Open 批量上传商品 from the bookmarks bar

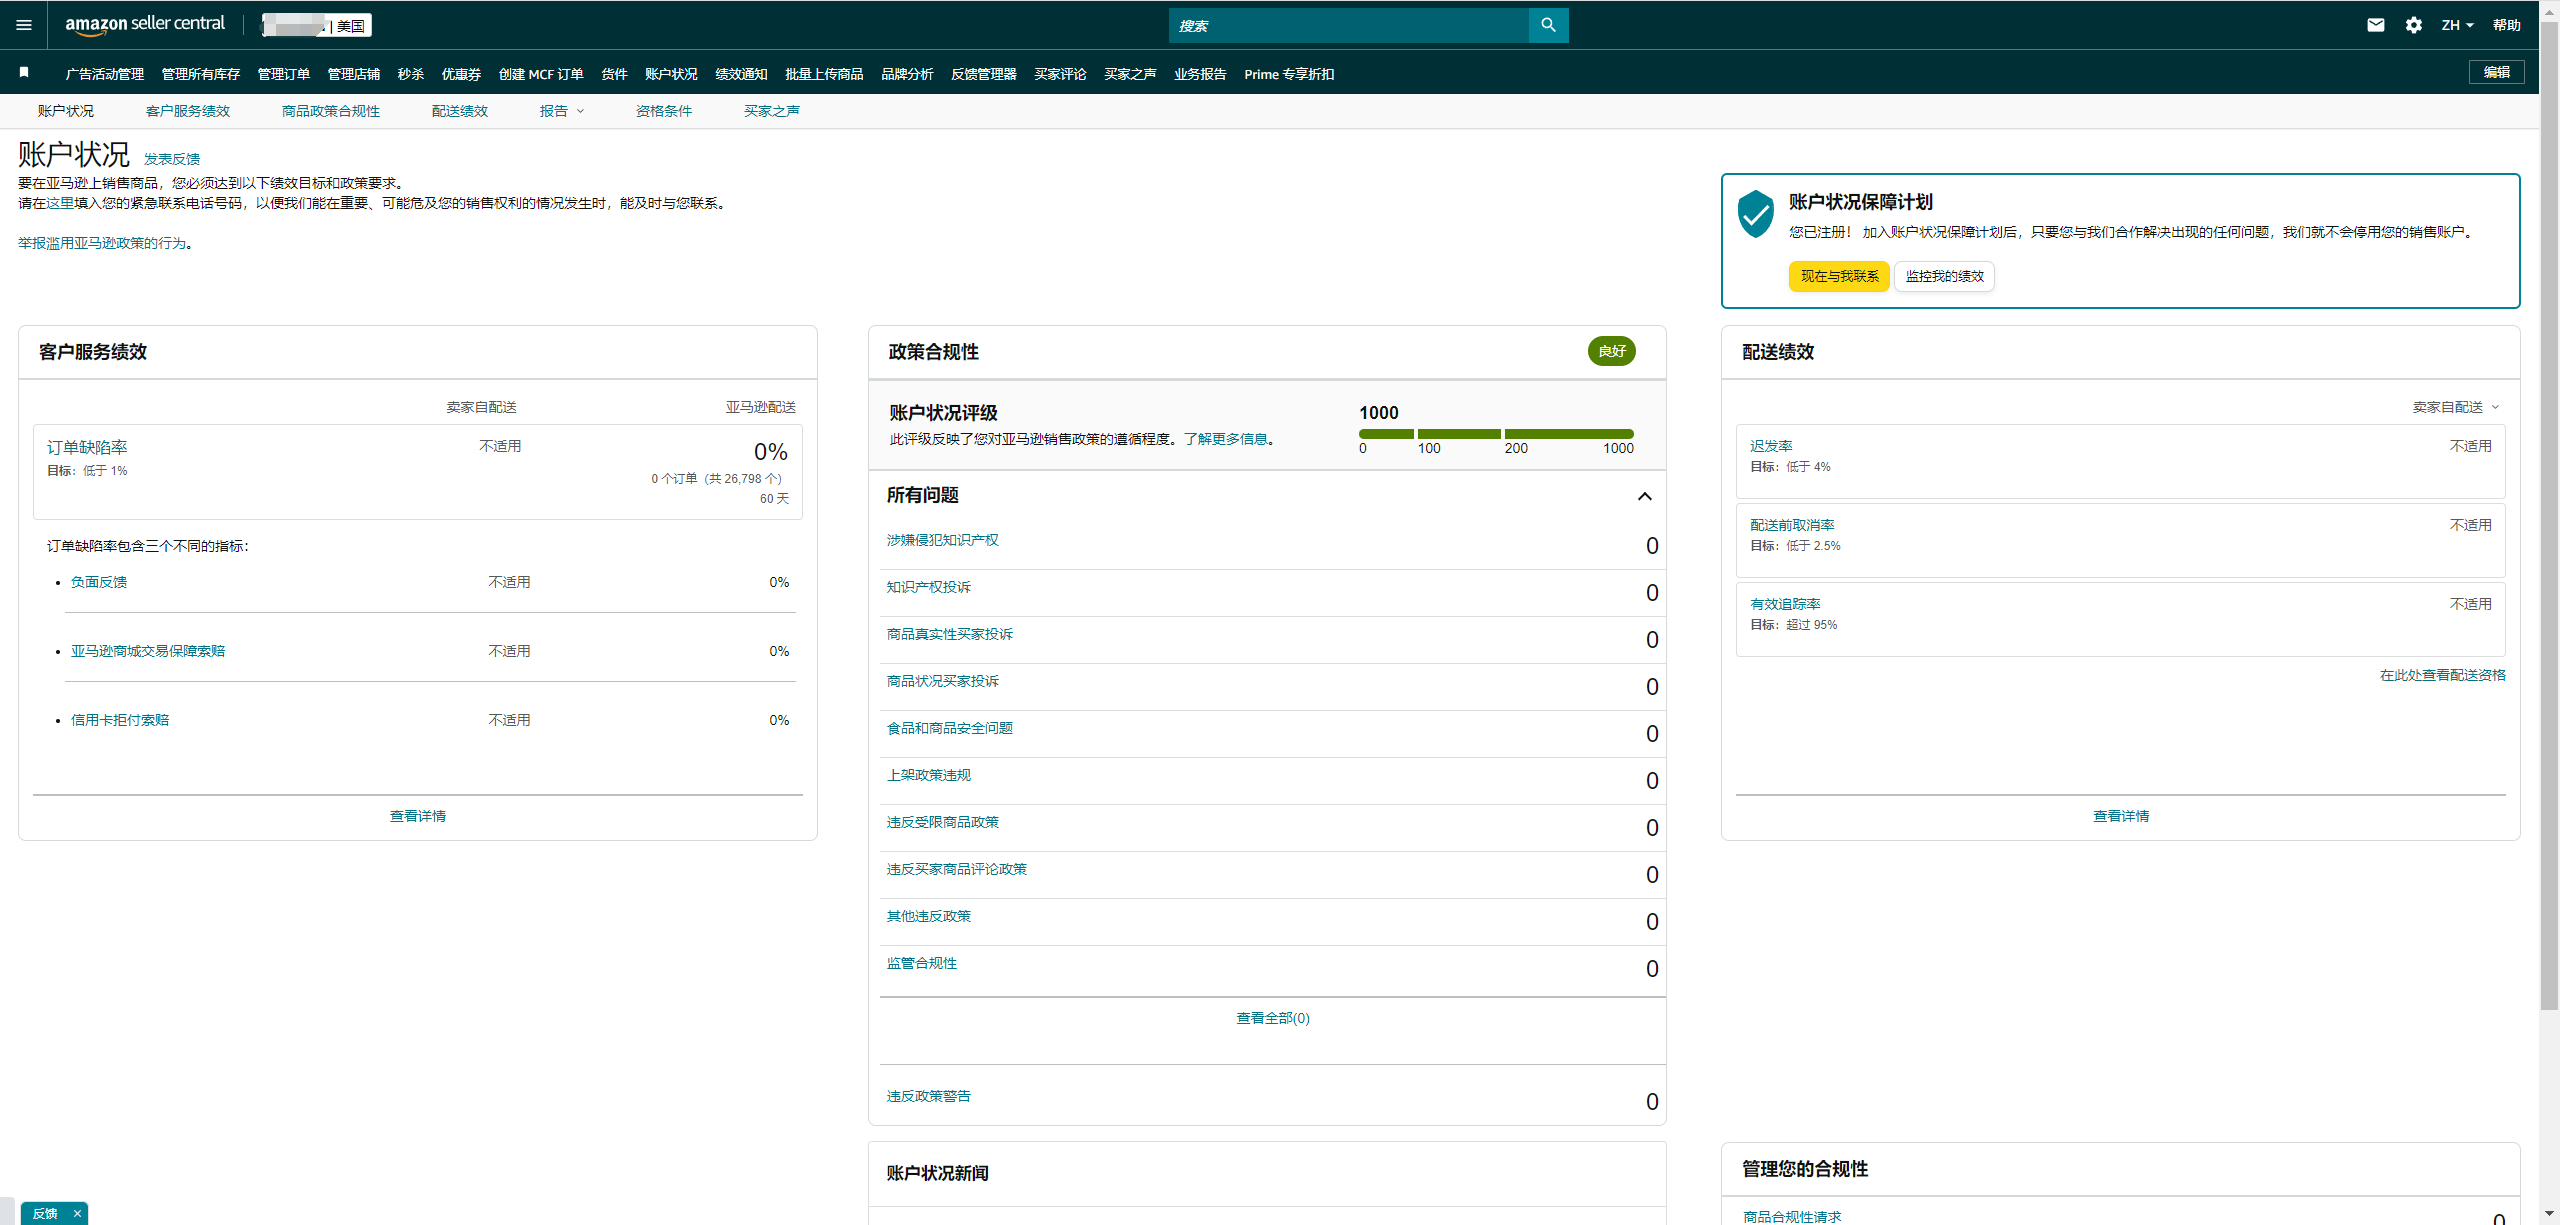pyautogui.click(x=824, y=74)
